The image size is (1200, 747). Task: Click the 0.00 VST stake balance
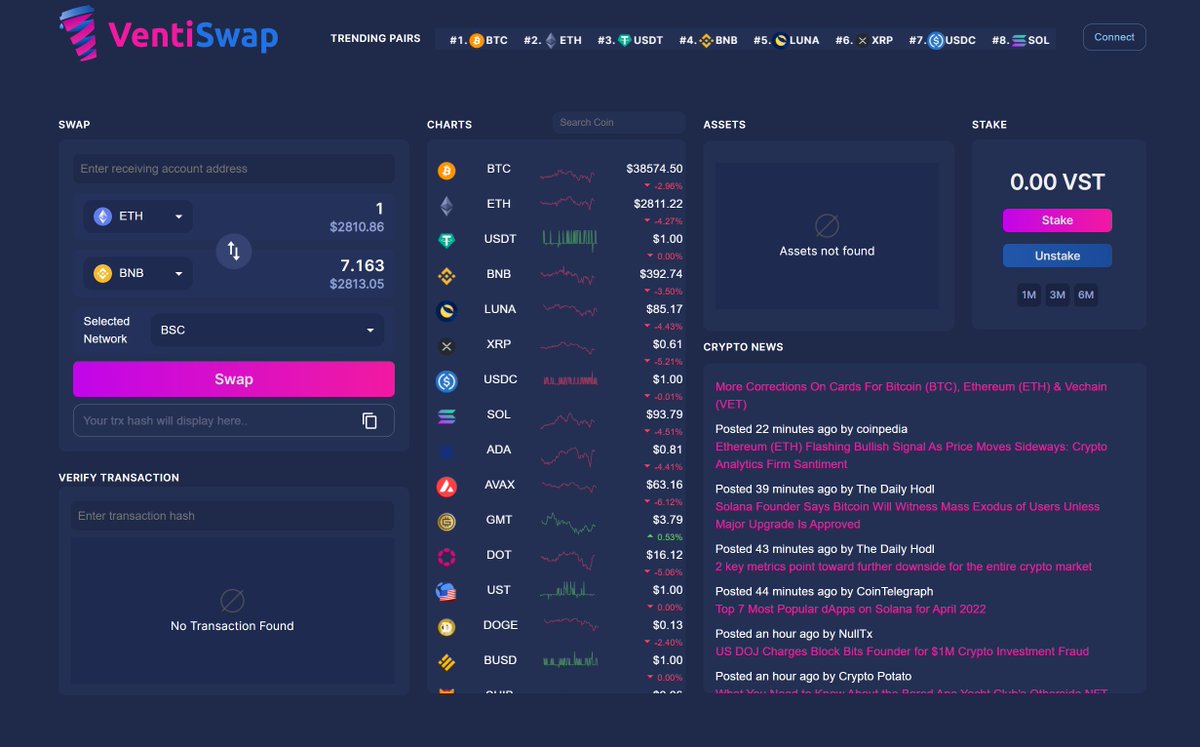(x=1057, y=182)
